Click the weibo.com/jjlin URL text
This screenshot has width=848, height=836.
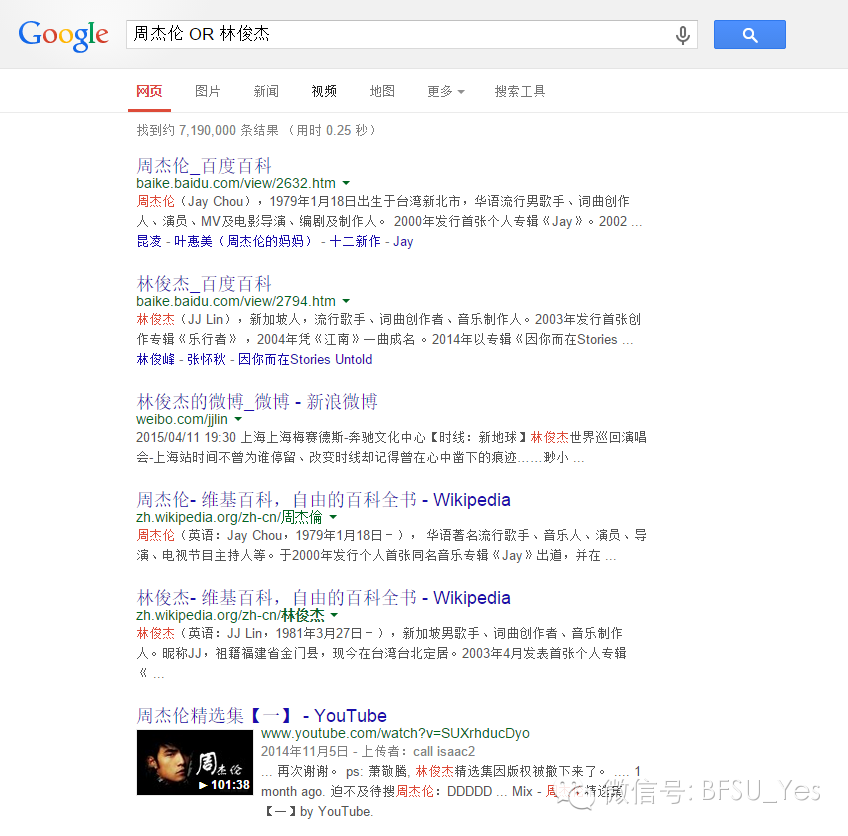click(x=182, y=419)
